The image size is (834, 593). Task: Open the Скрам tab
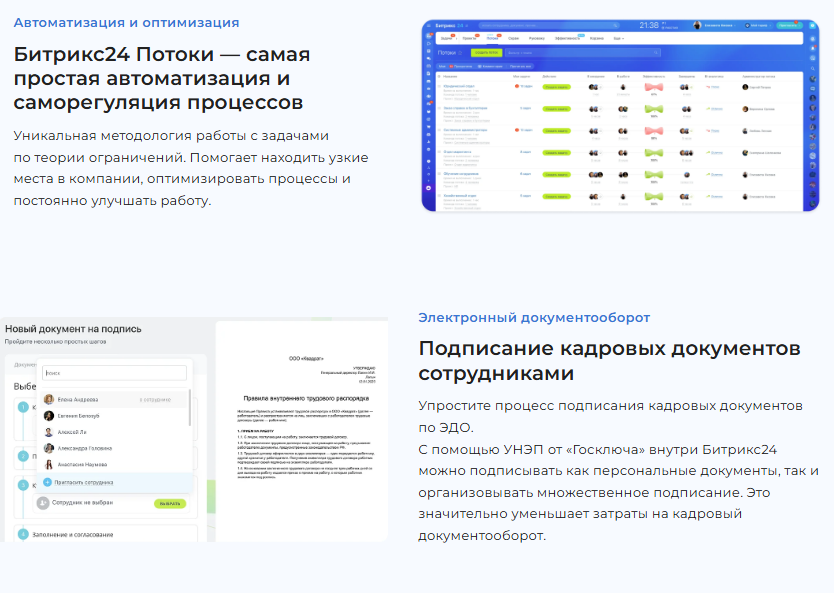coord(513,38)
